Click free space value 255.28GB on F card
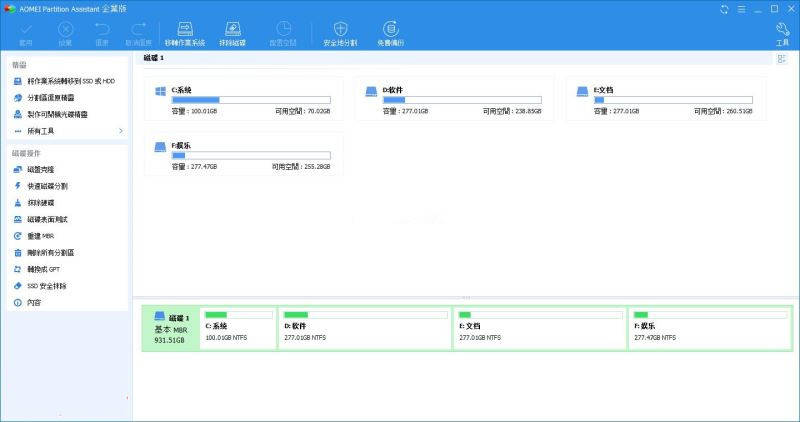800x422 pixels. click(317, 167)
